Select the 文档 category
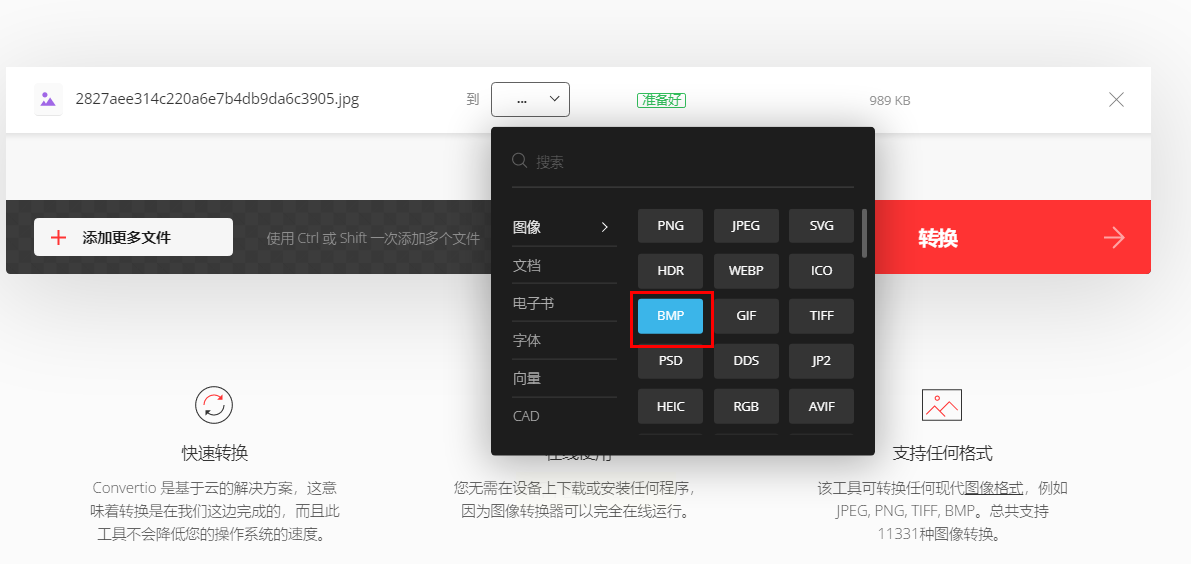 click(564, 266)
